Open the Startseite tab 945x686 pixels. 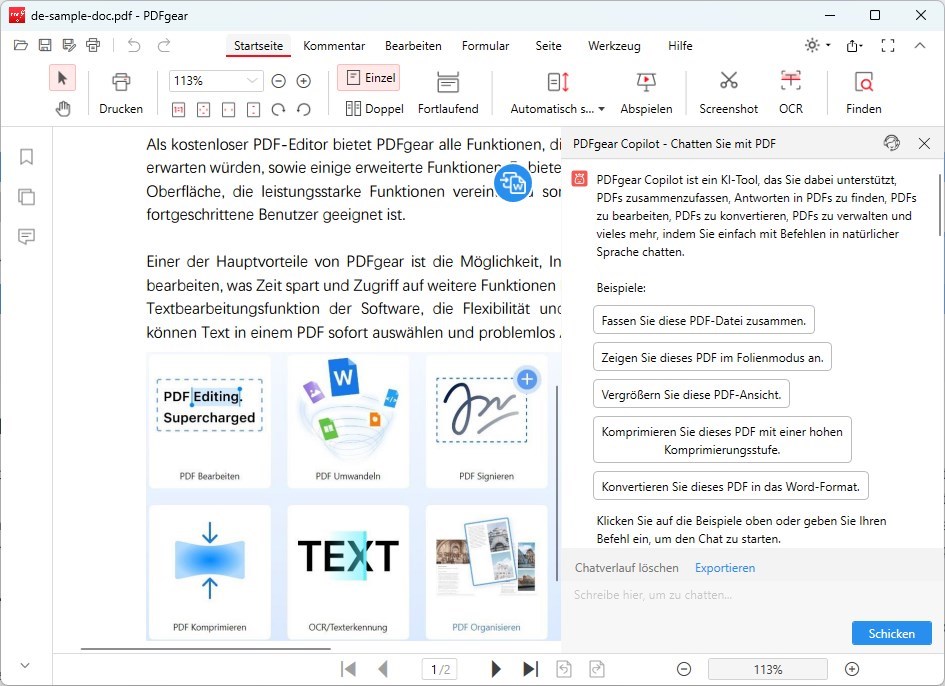[x=258, y=46]
